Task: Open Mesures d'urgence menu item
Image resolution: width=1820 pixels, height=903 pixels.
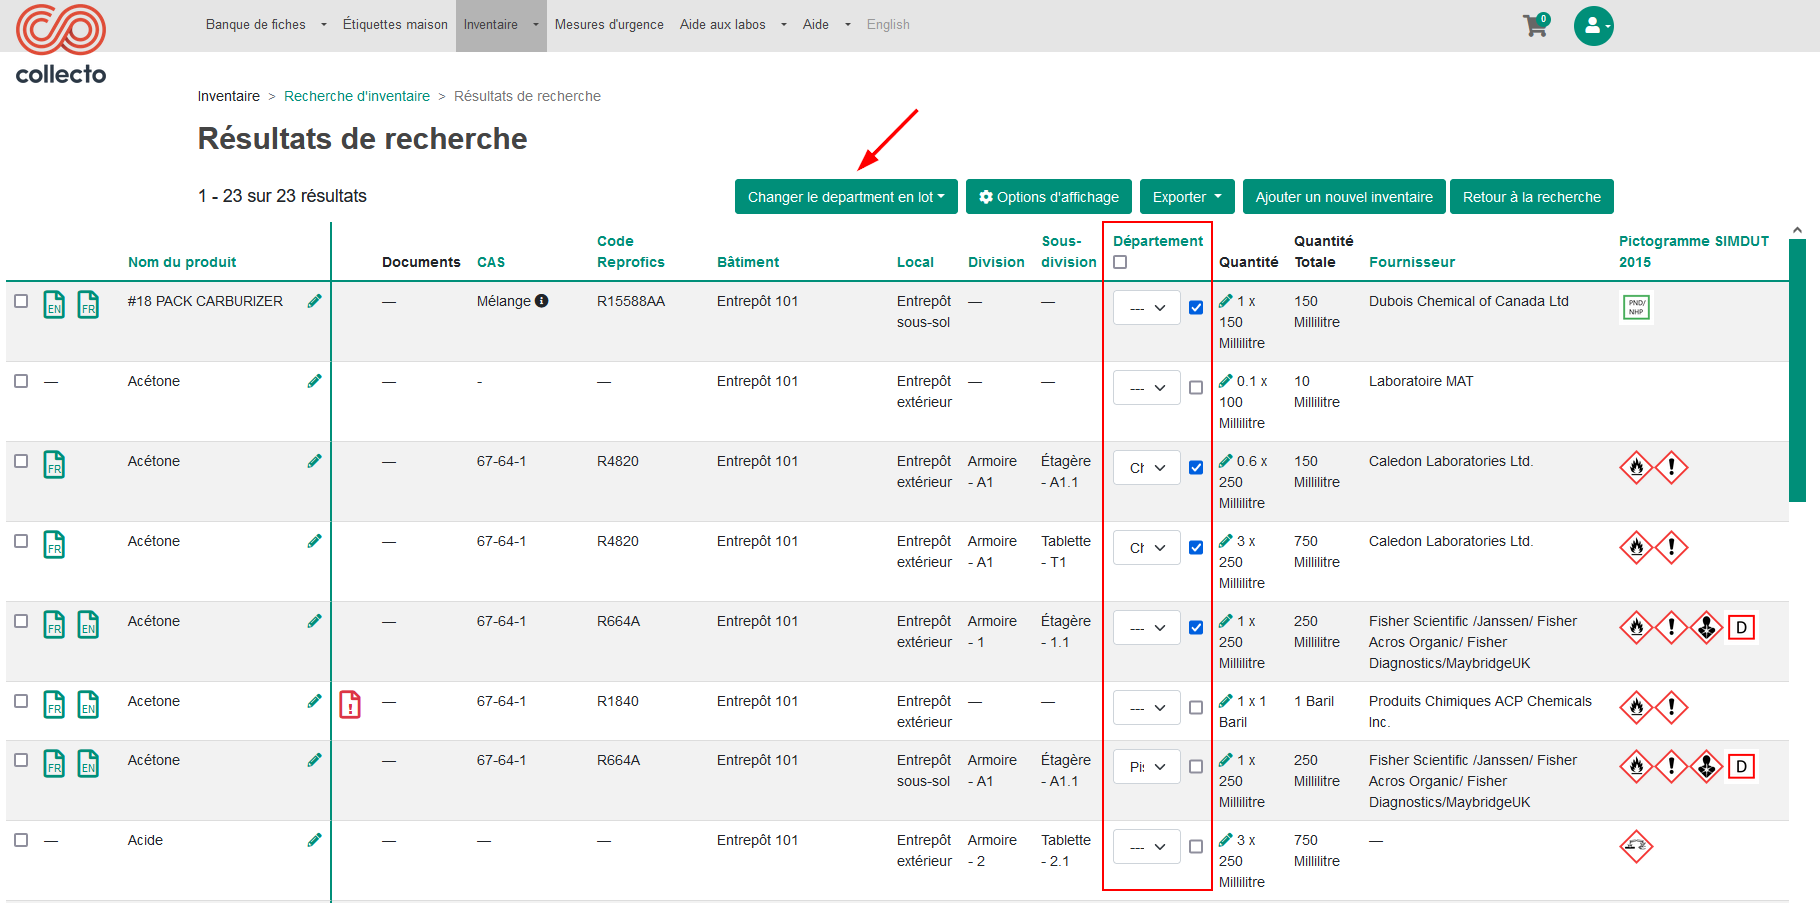Action: tap(609, 25)
